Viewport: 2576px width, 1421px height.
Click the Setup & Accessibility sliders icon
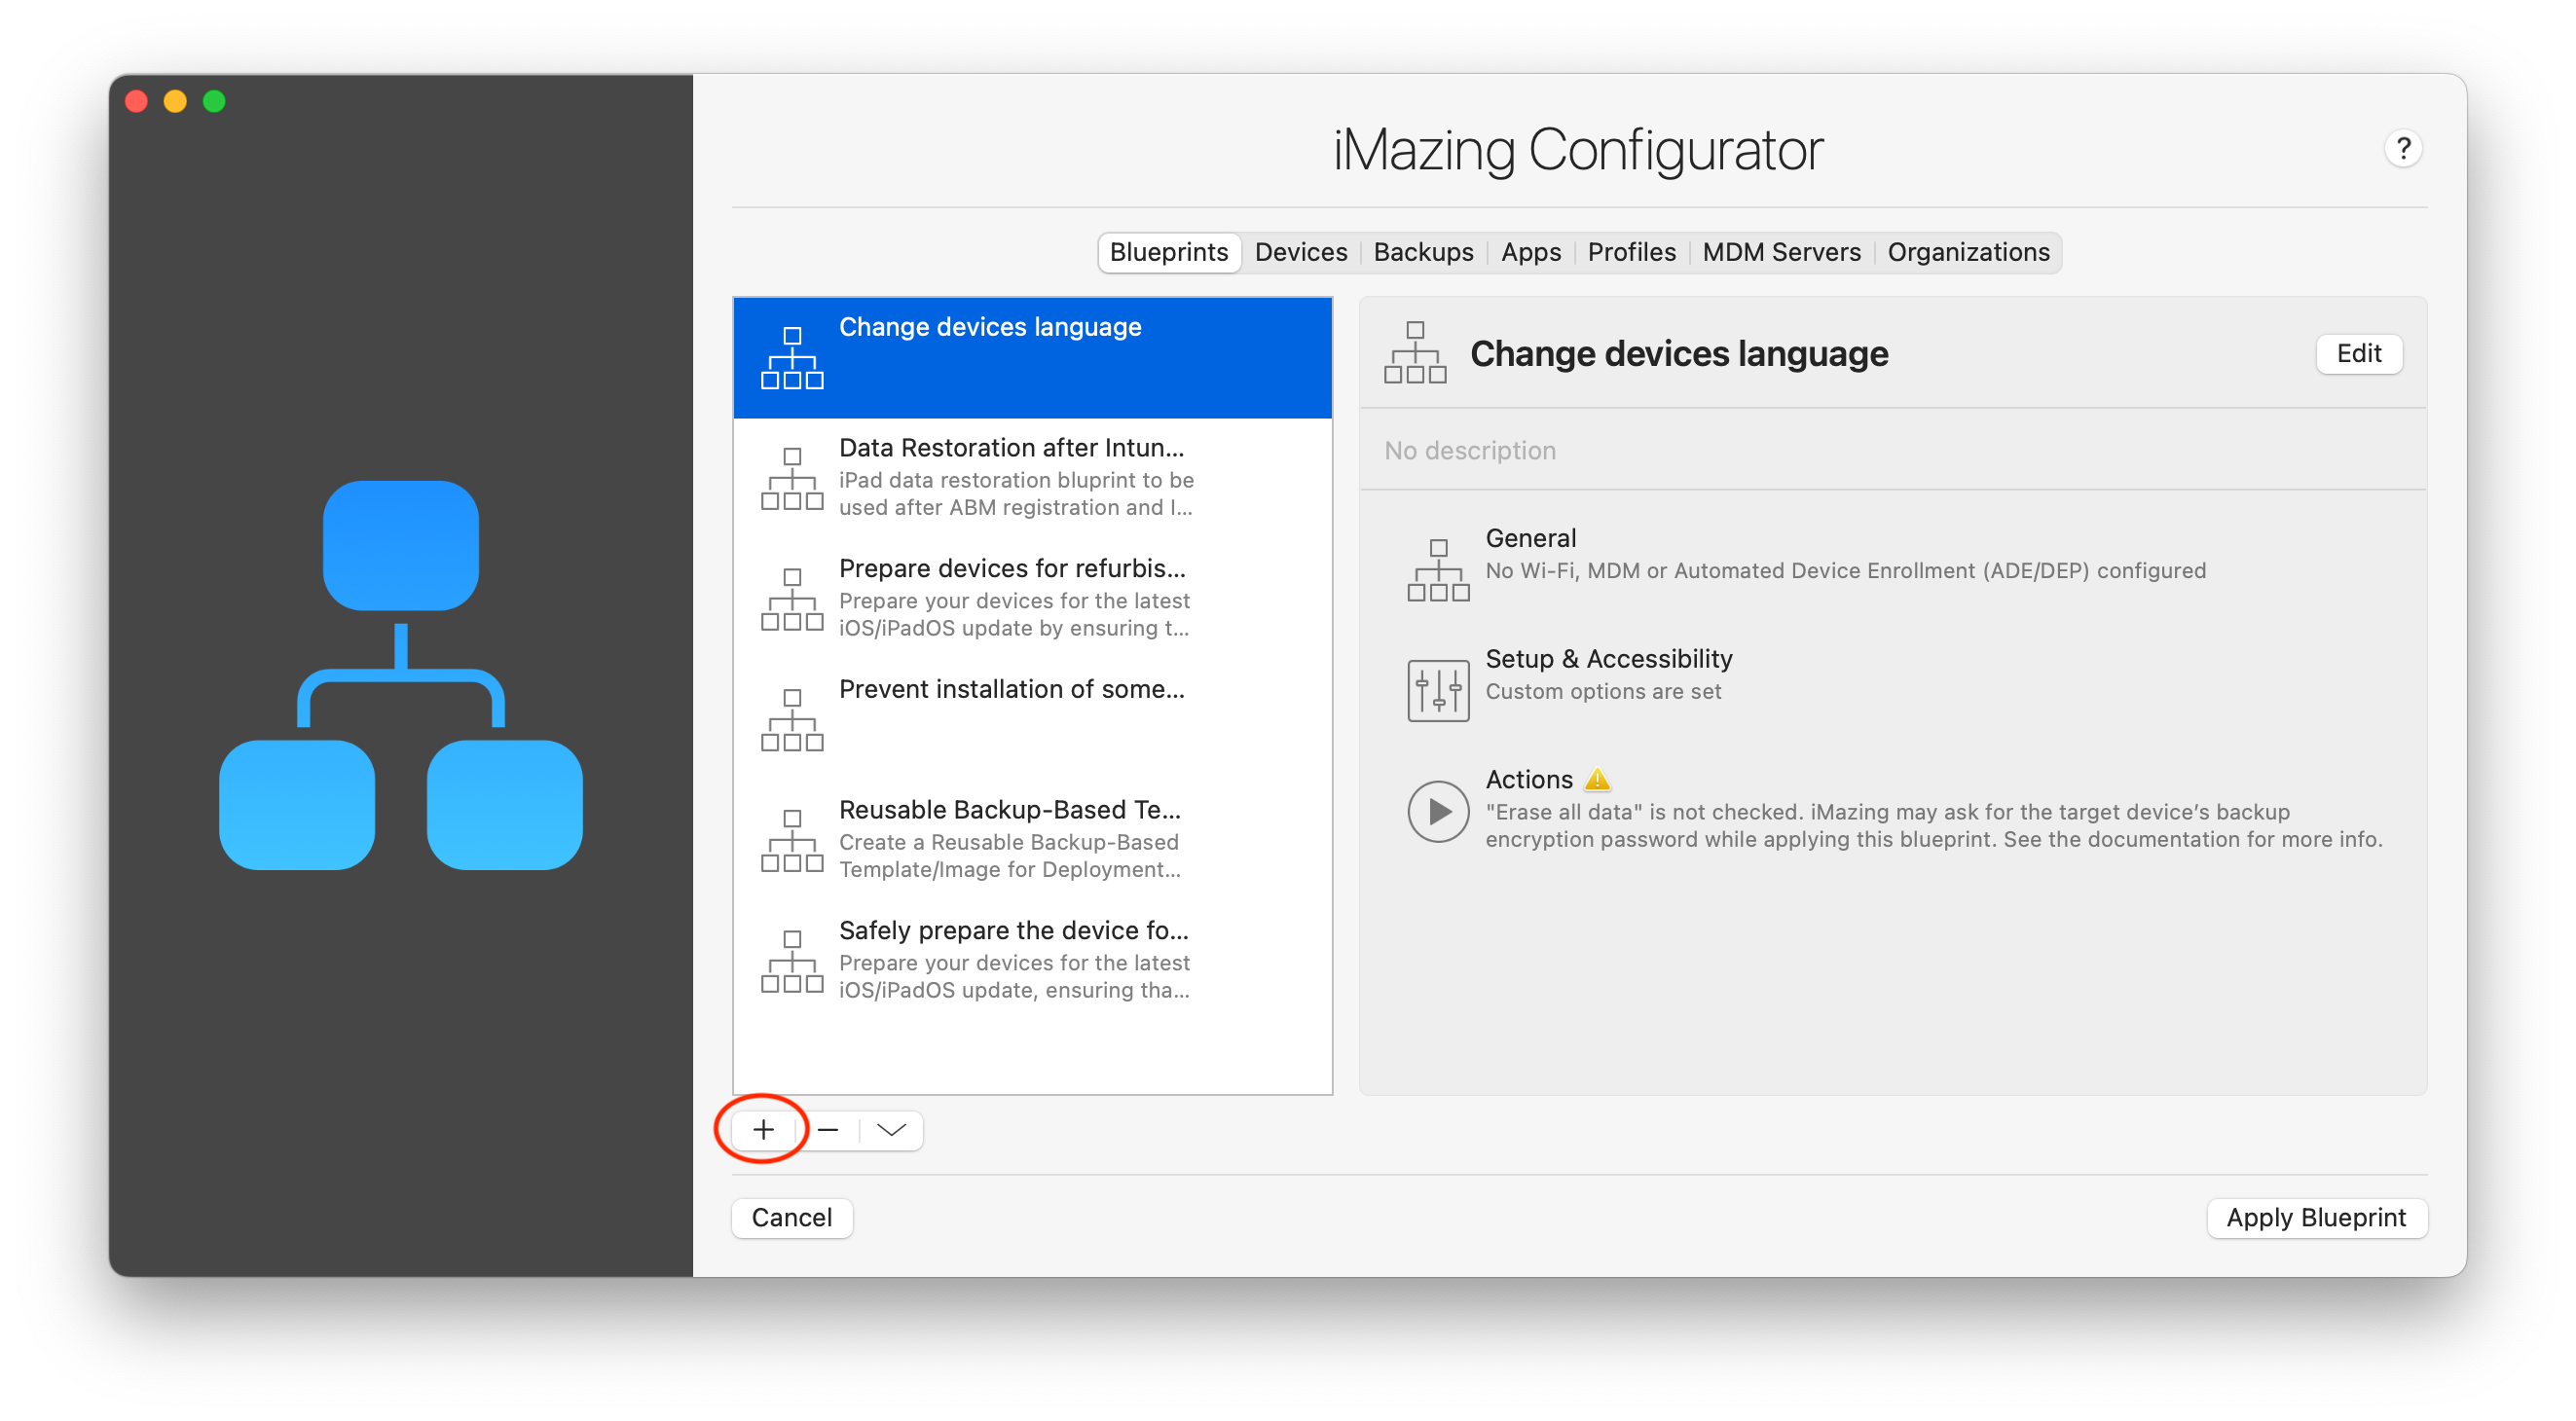click(1437, 690)
